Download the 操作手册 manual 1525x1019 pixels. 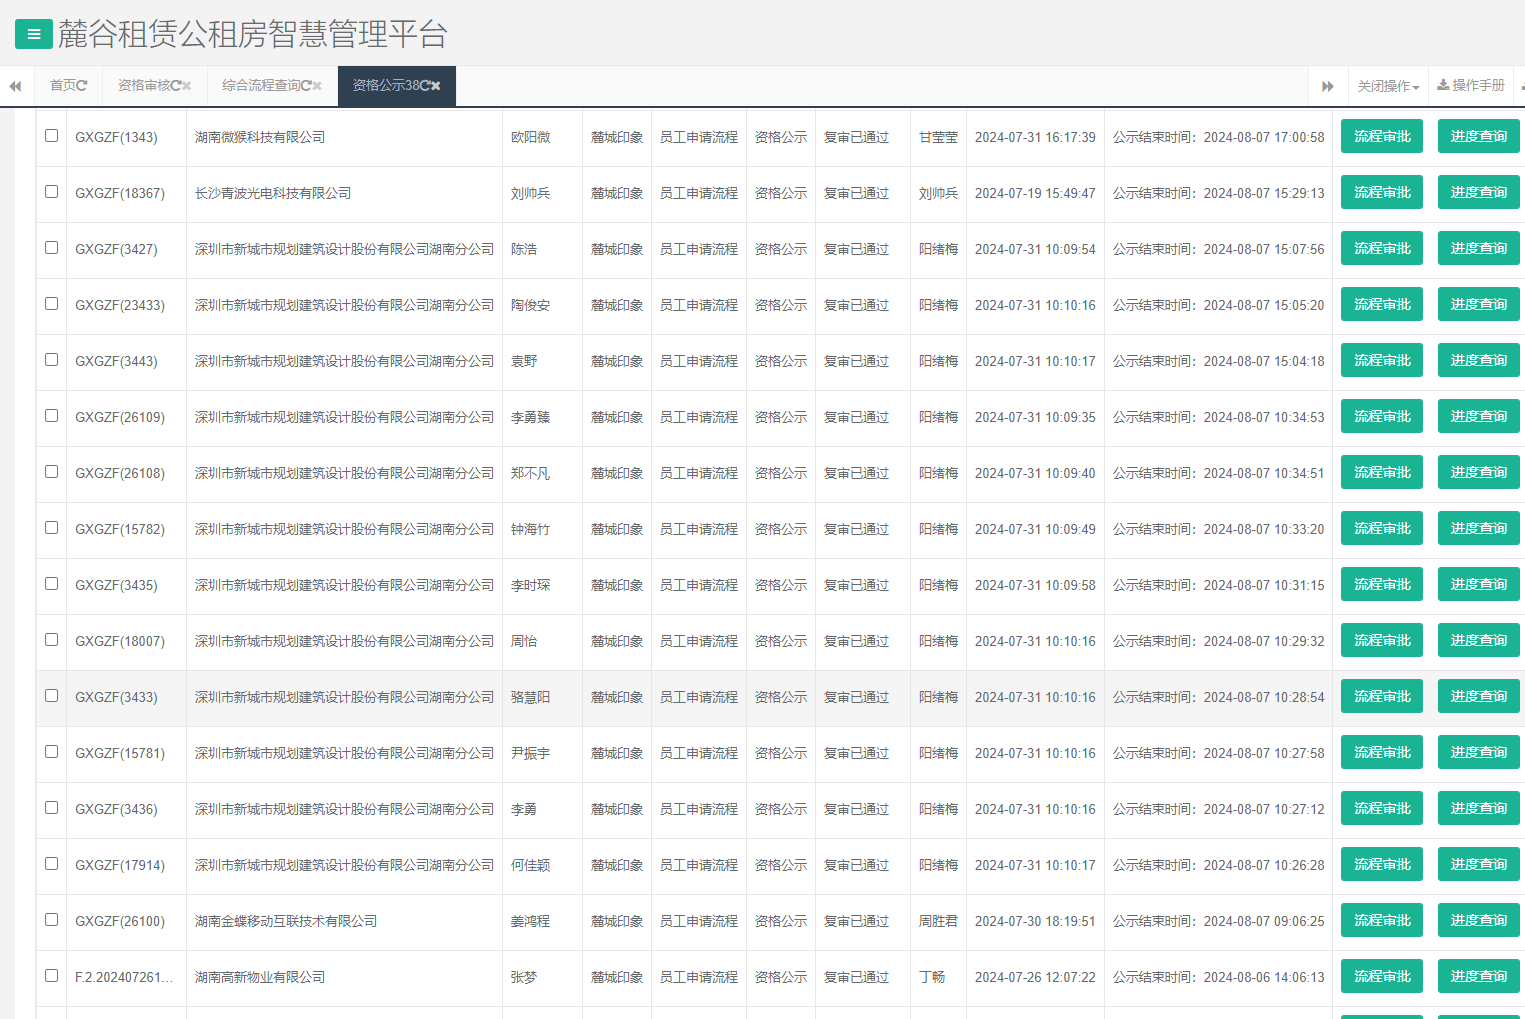click(1470, 86)
